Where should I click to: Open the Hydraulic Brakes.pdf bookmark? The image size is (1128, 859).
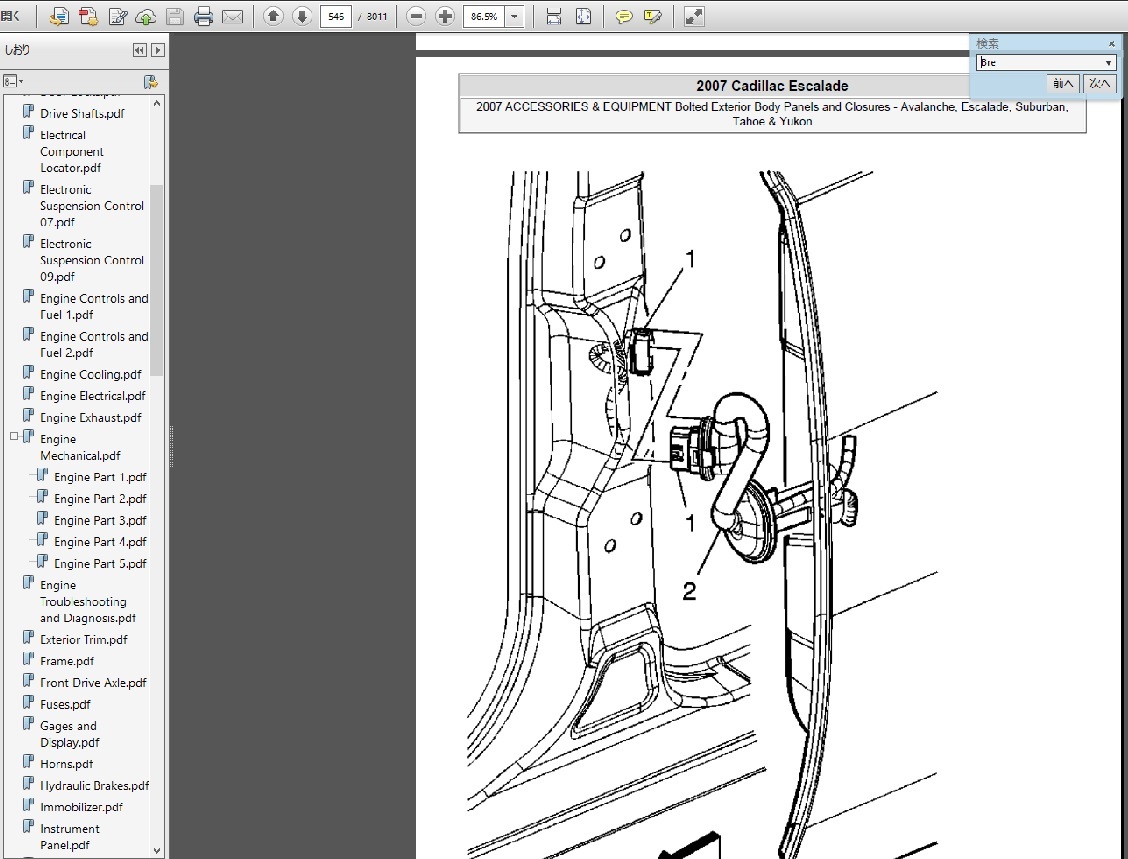(x=94, y=786)
